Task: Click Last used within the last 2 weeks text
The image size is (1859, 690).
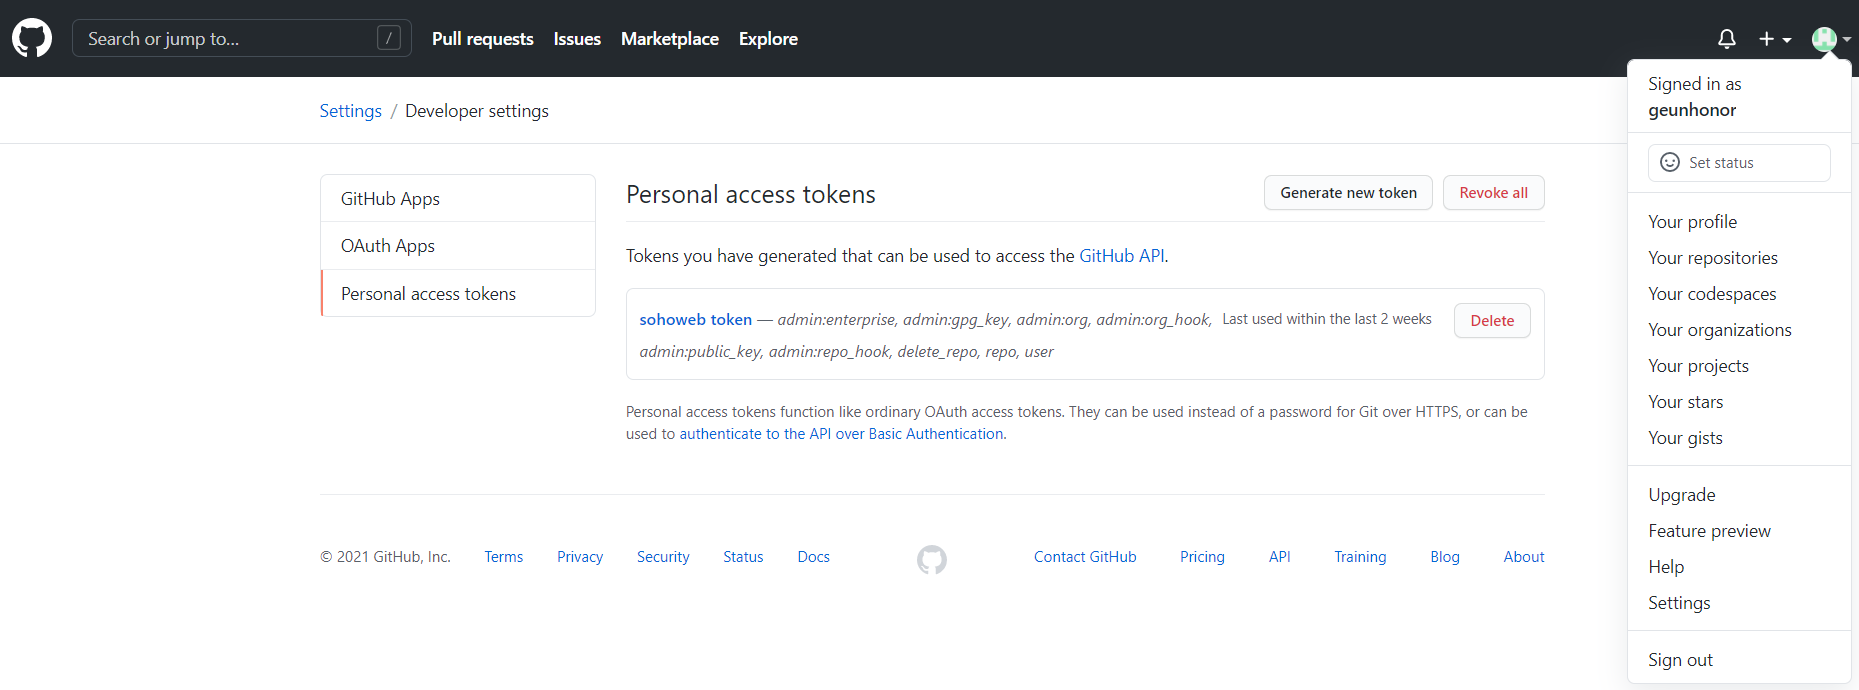Action: pos(1327,319)
